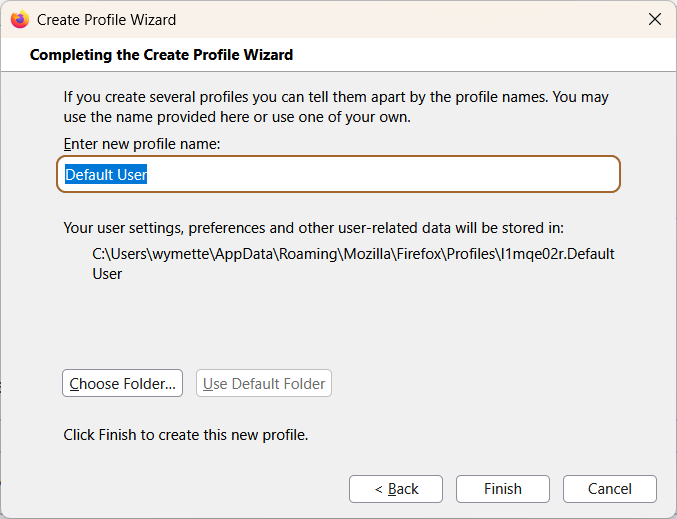
Task: Click Finish to create the profile
Action: click(x=503, y=489)
